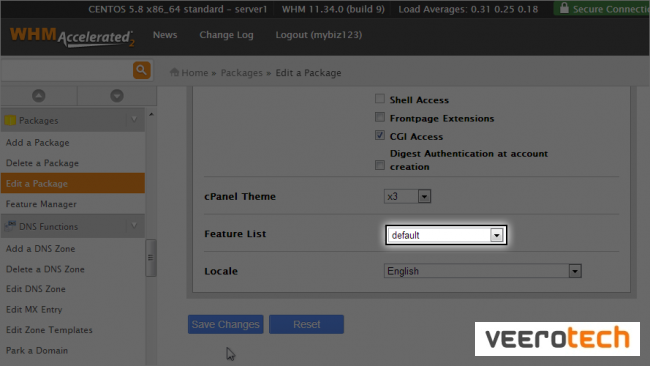Click the sidebar down-arrow navigation icon

pyautogui.click(x=117, y=96)
